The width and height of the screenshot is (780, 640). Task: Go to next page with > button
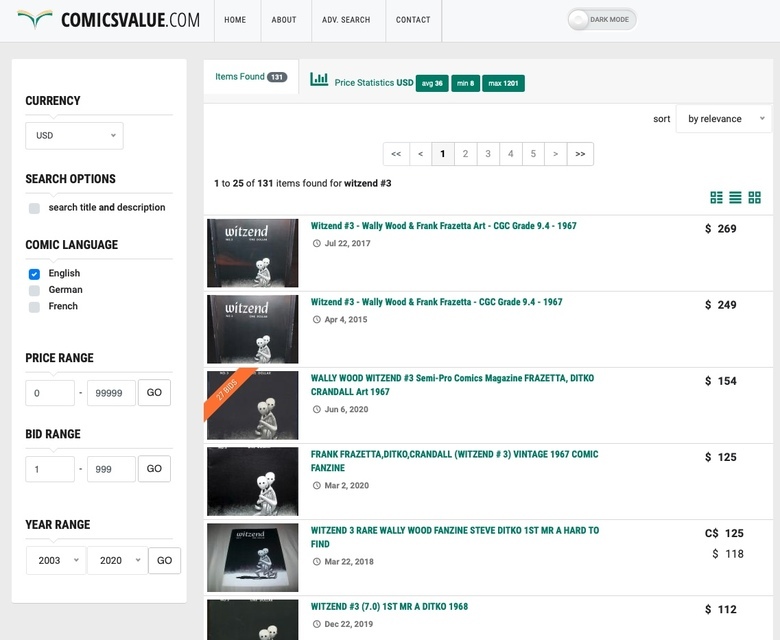tap(556, 154)
